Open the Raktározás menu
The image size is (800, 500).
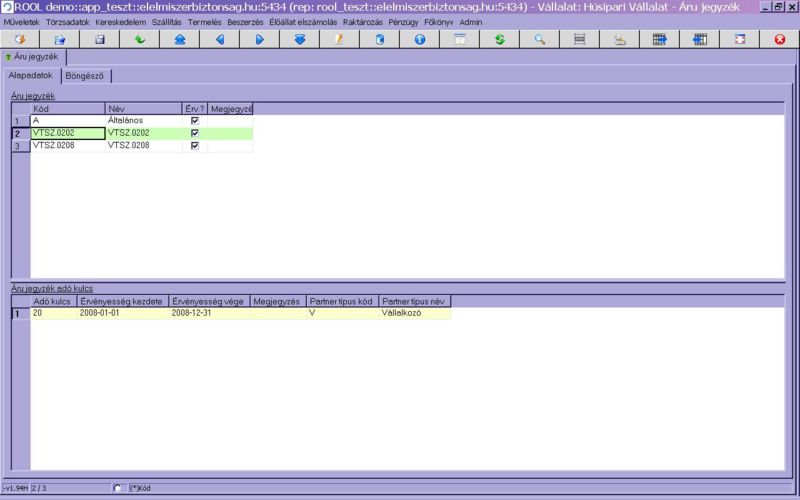(362, 21)
